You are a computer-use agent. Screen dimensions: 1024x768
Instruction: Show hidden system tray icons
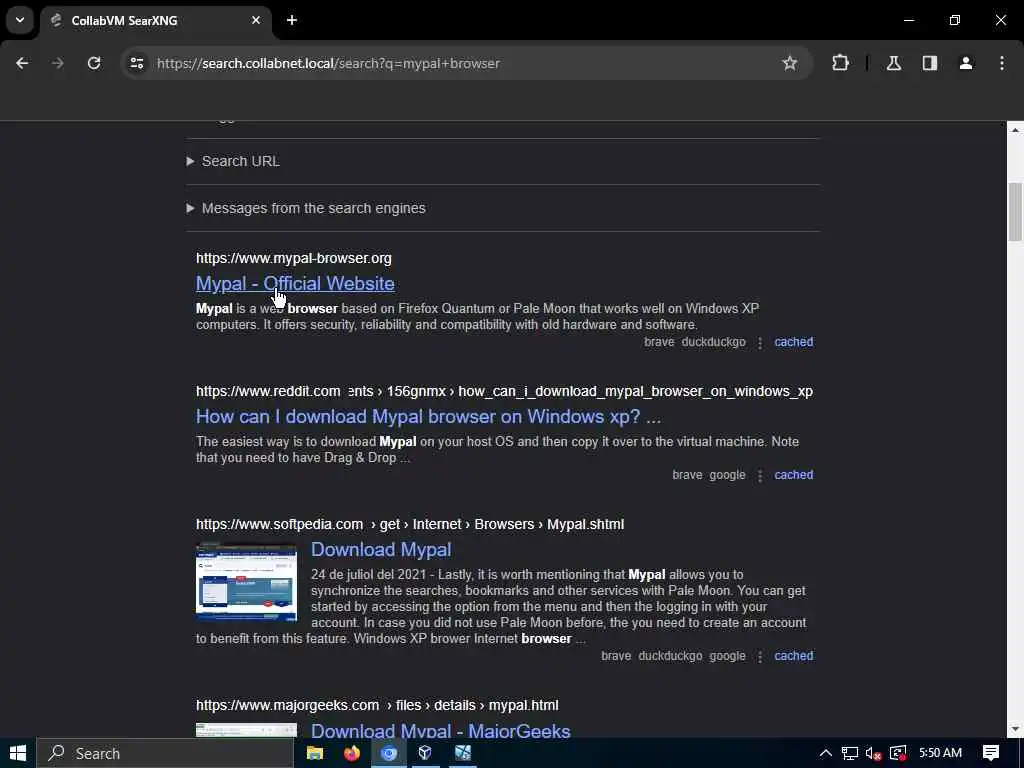pos(825,753)
